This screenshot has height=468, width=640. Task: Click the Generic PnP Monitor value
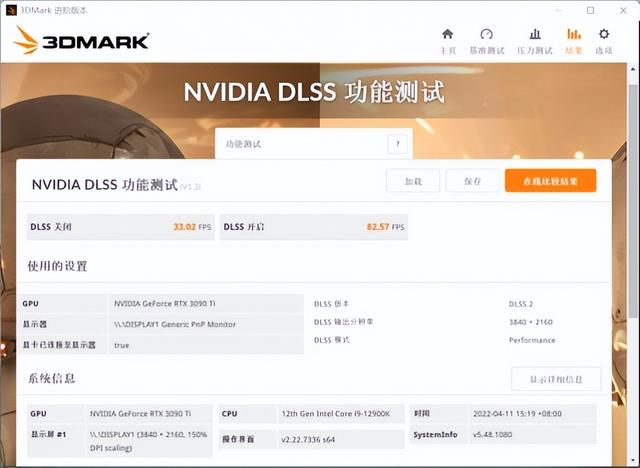(175, 324)
